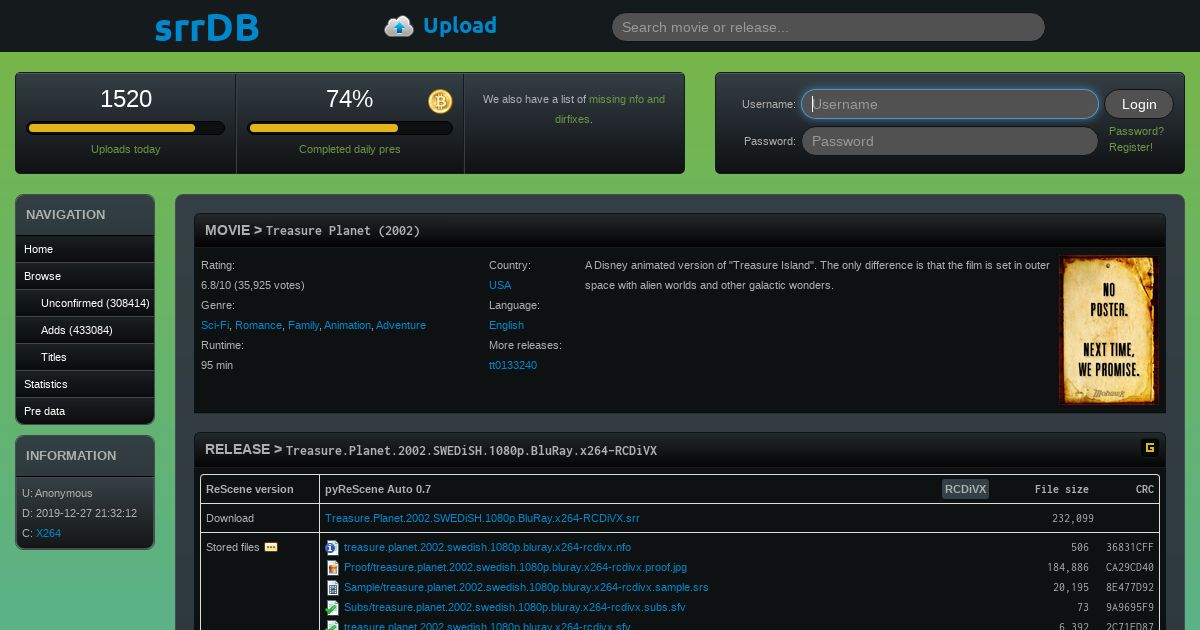The width and height of the screenshot is (1200, 630).
Task: Go to Home in navigation
Action: 85,249
